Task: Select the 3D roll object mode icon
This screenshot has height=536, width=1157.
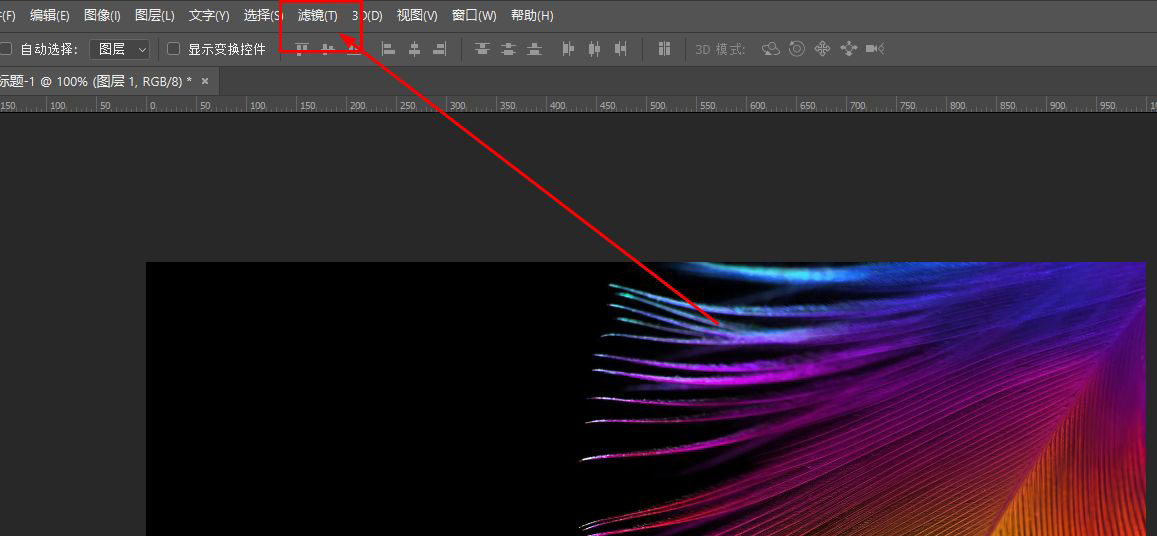Action: tap(797, 49)
